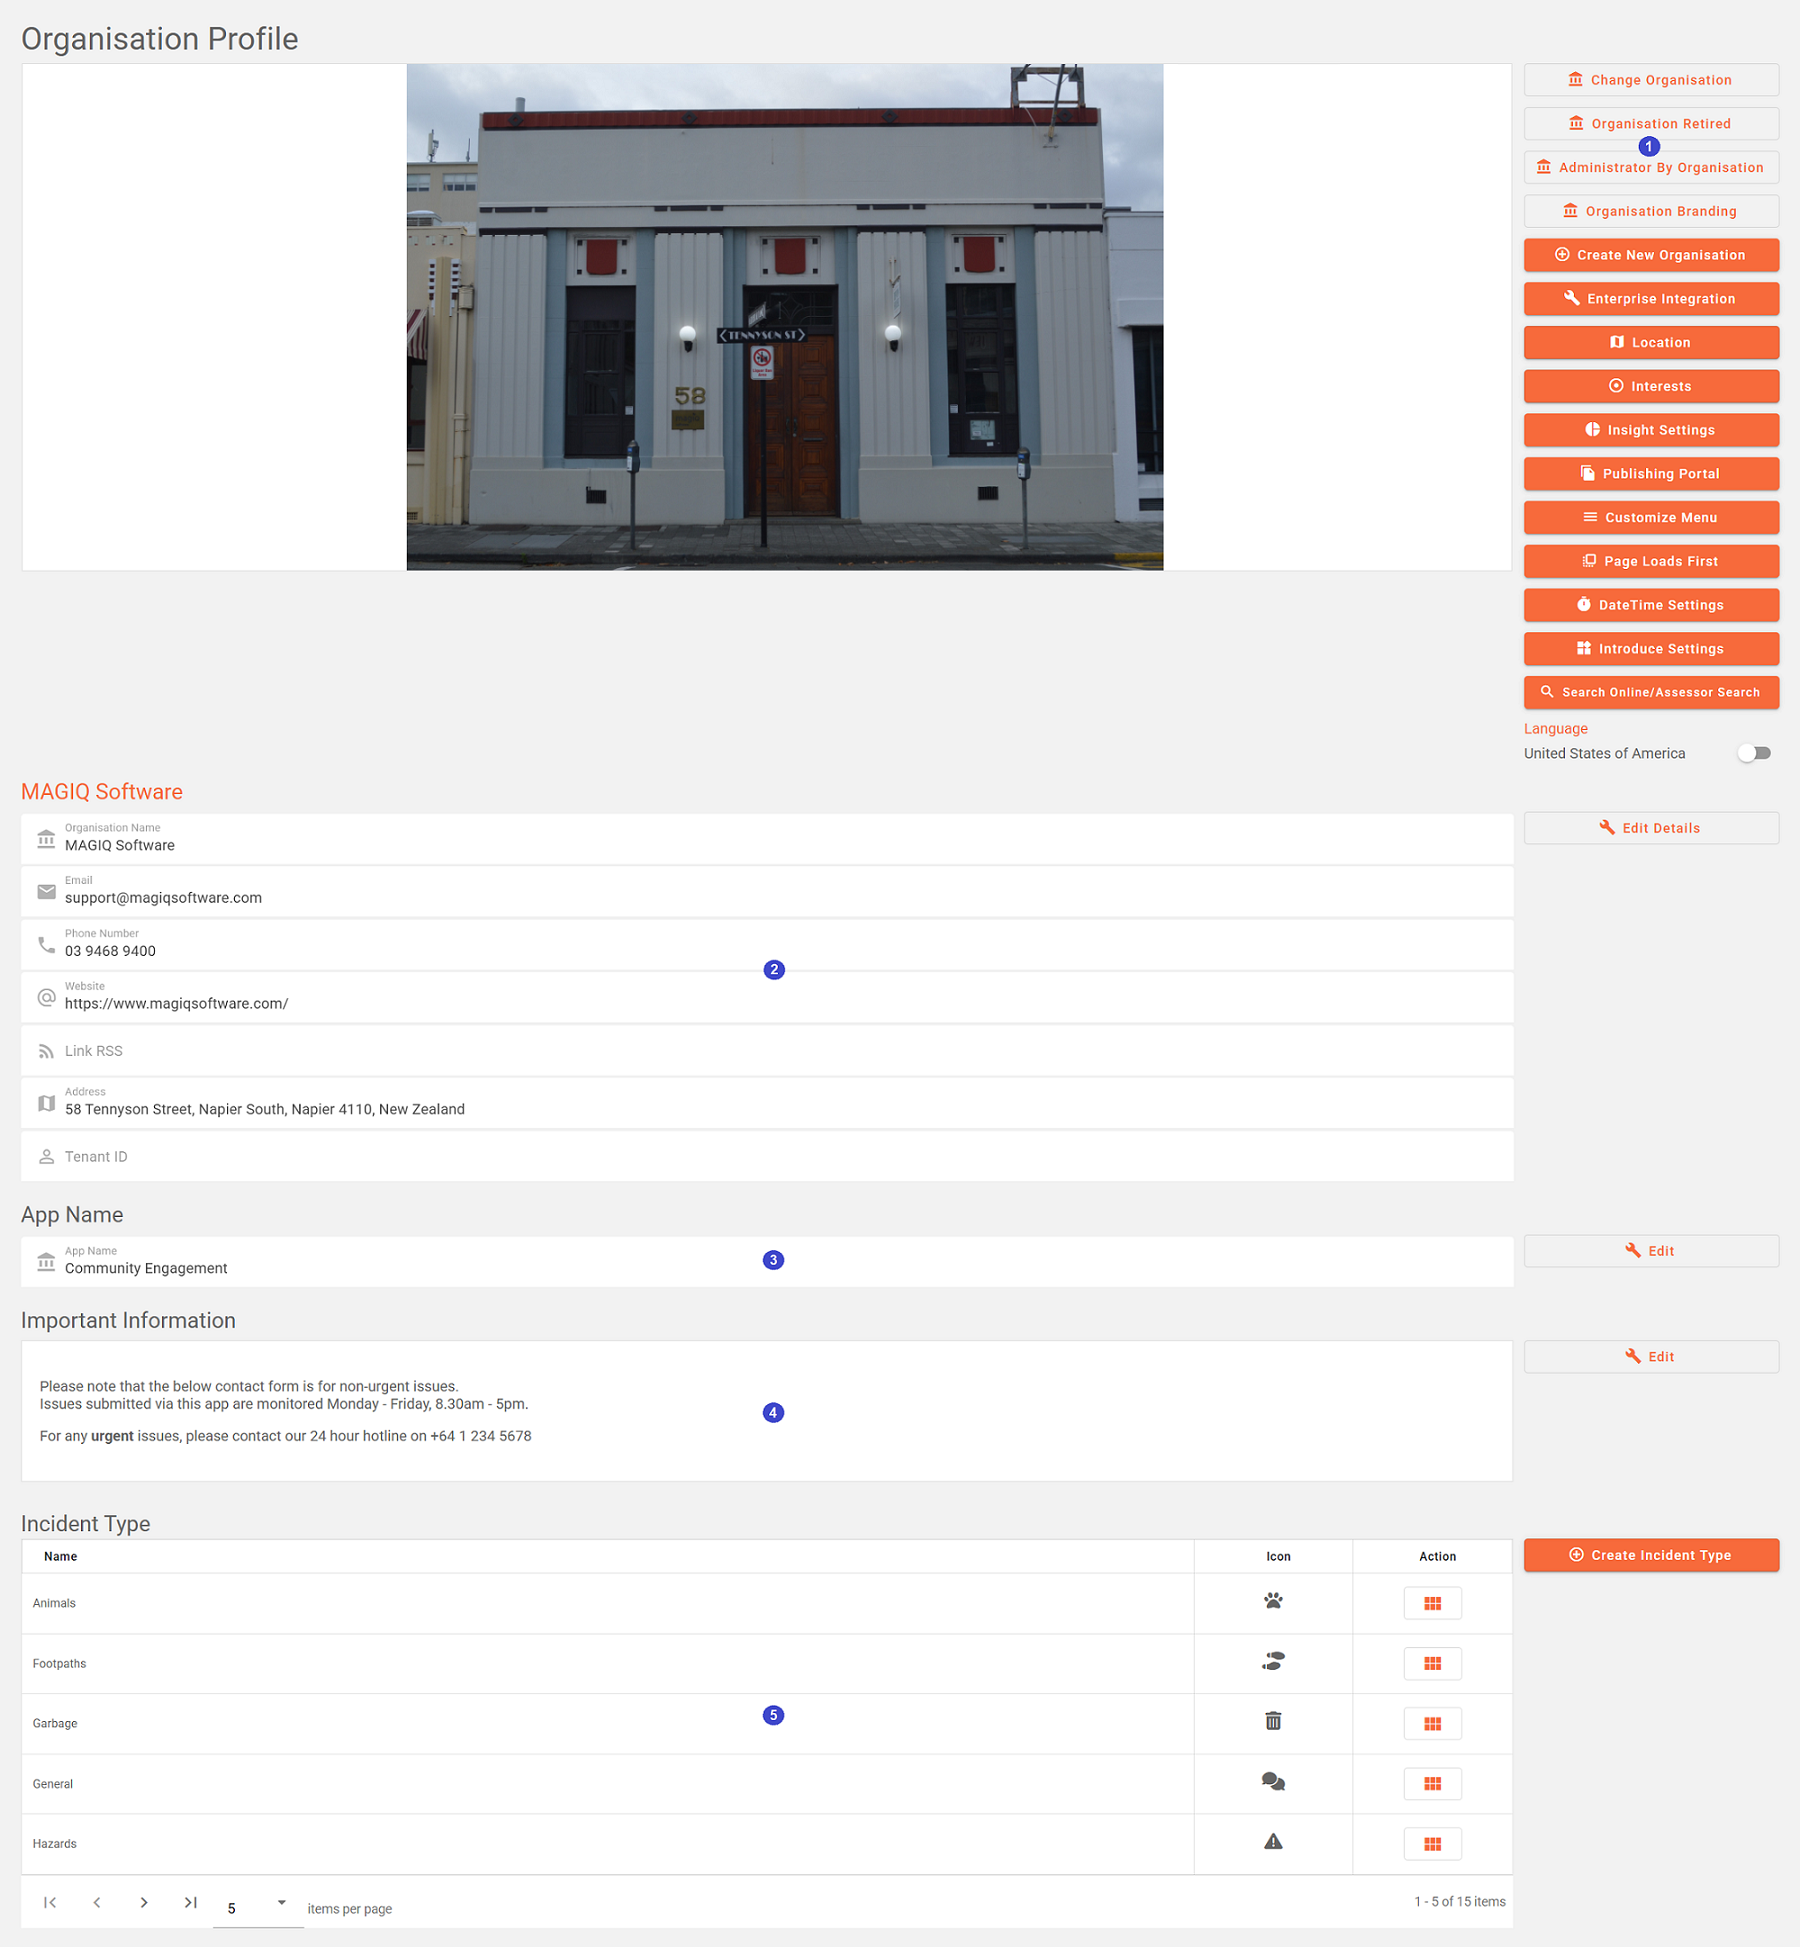1800x1947 pixels.
Task: Edit the Important Information section
Action: pos(1651,1357)
